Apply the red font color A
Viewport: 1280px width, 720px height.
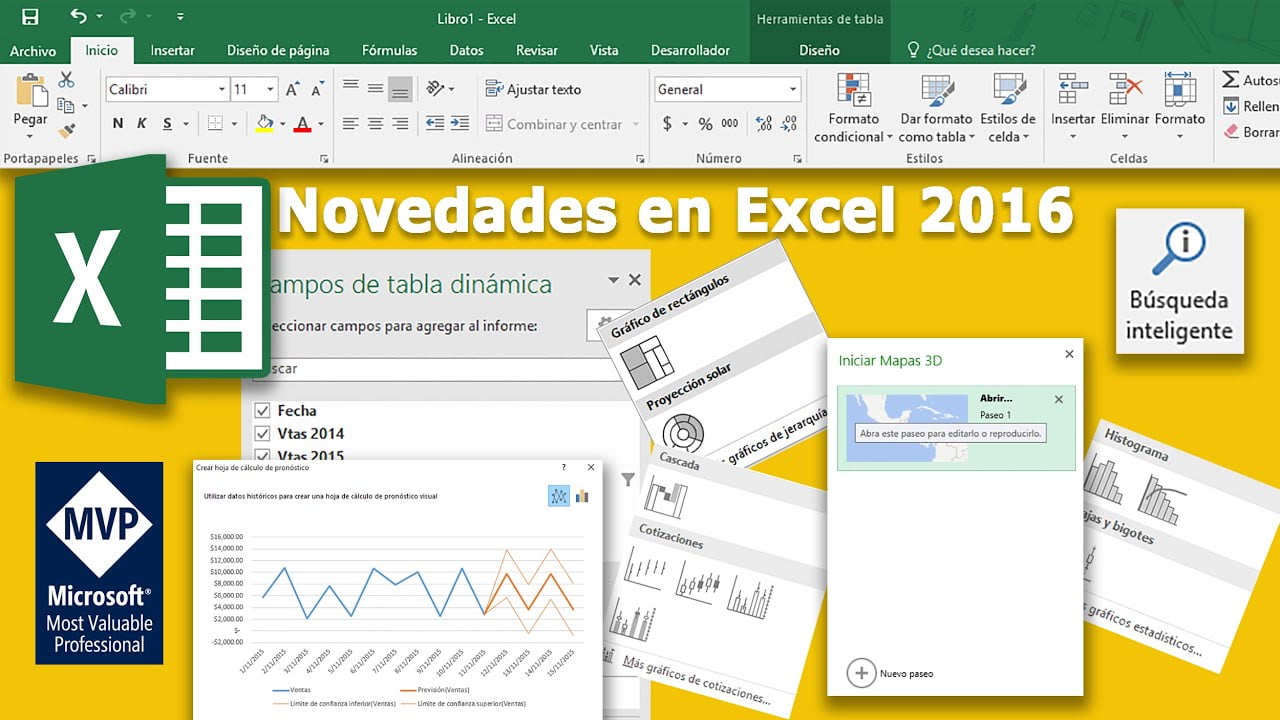pos(303,124)
